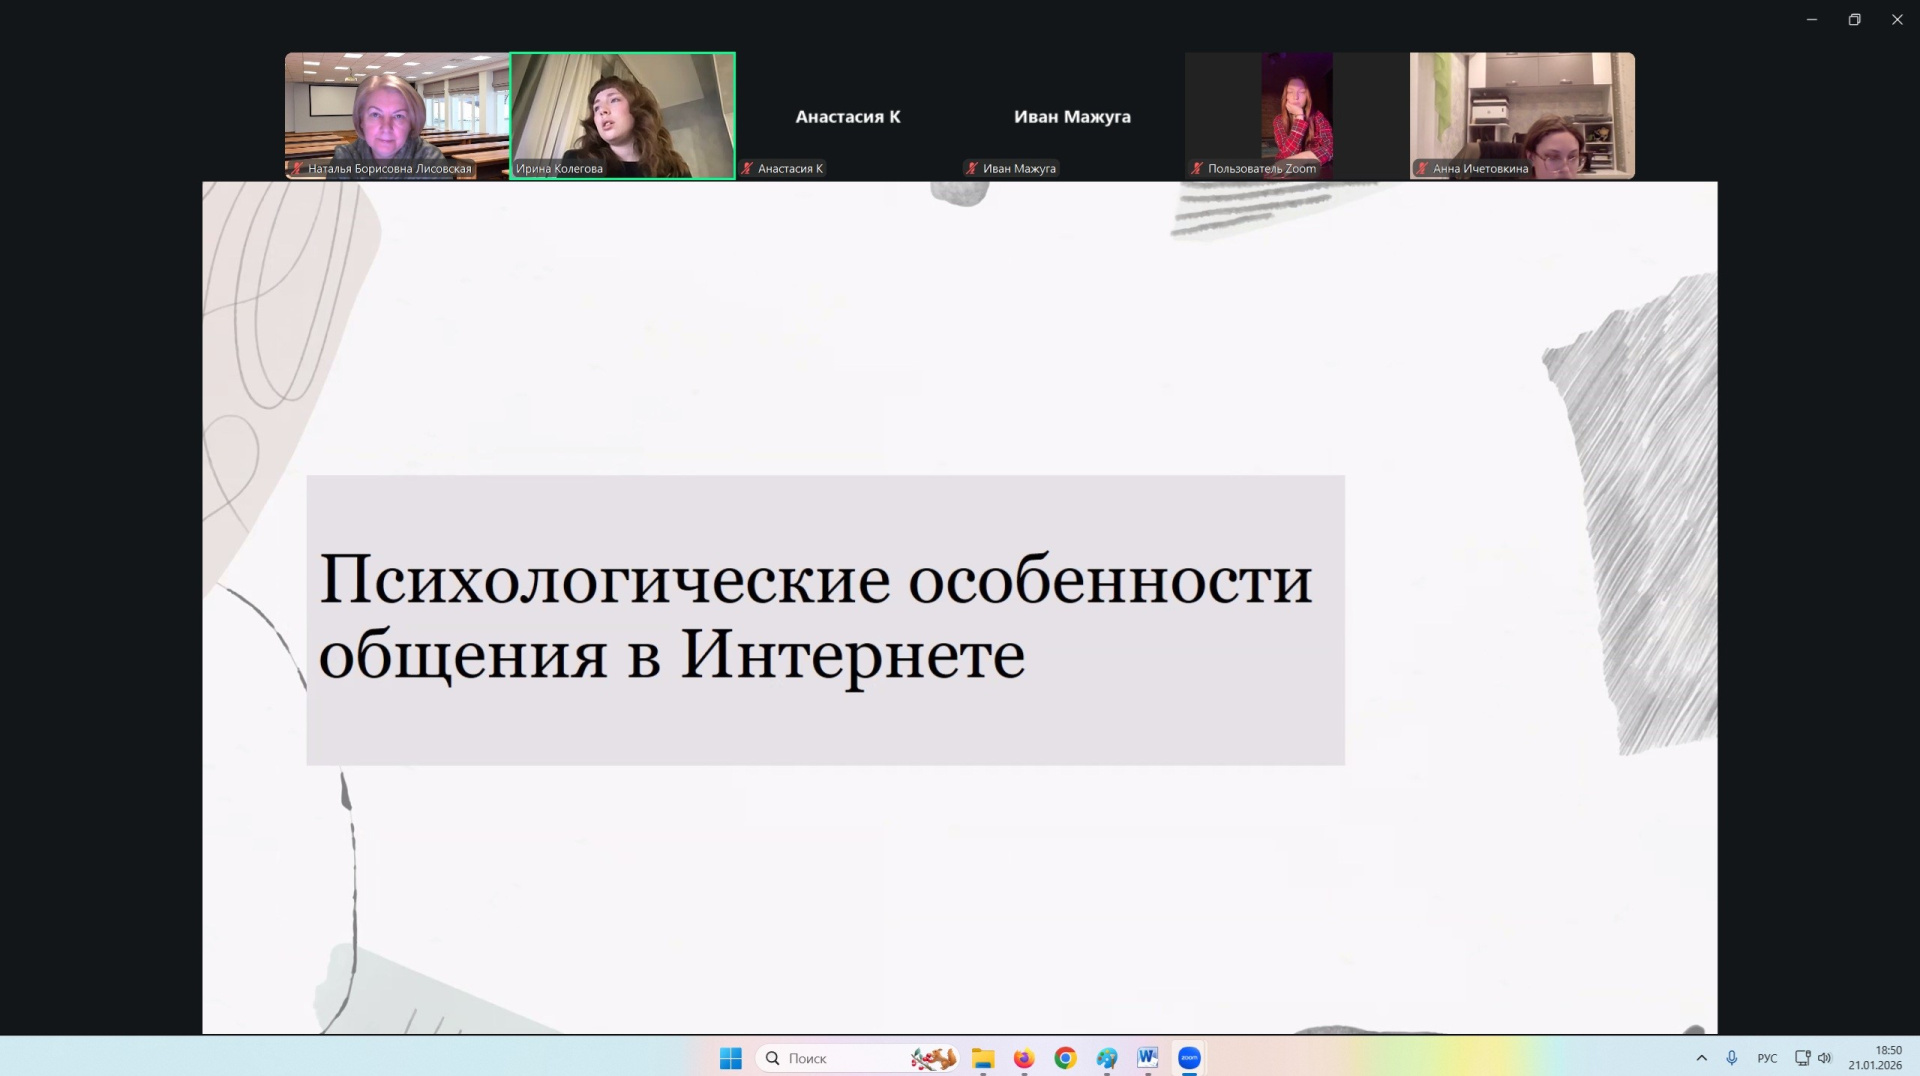The image size is (1920, 1076).
Task: Launch Firefox from the taskbar
Action: pos(1024,1058)
